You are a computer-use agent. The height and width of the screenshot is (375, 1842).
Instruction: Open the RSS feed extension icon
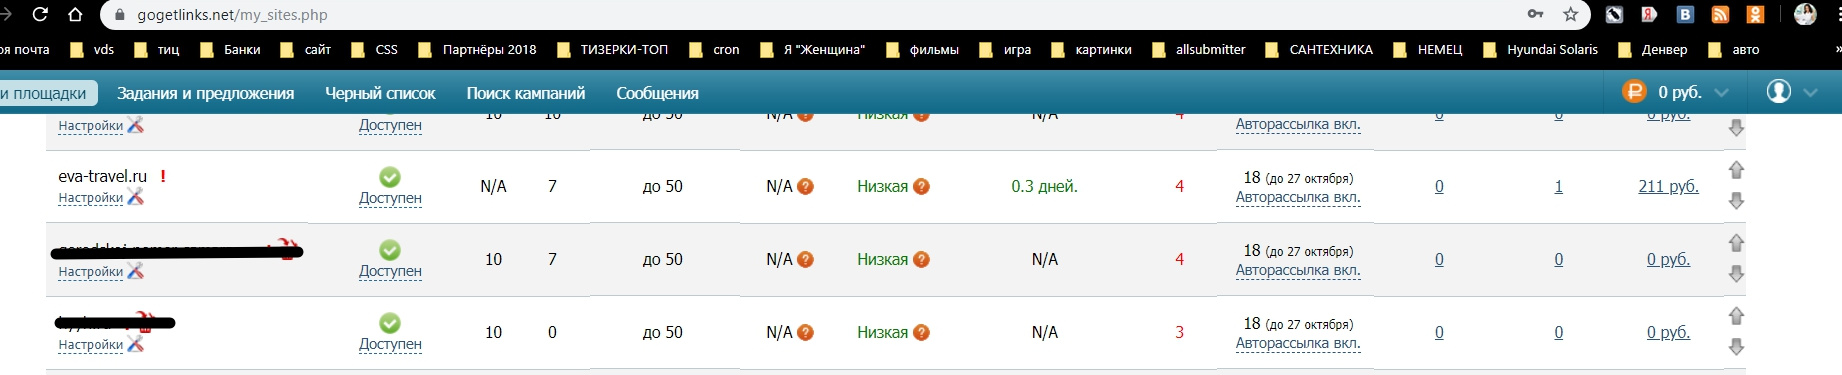[1720, 14]
